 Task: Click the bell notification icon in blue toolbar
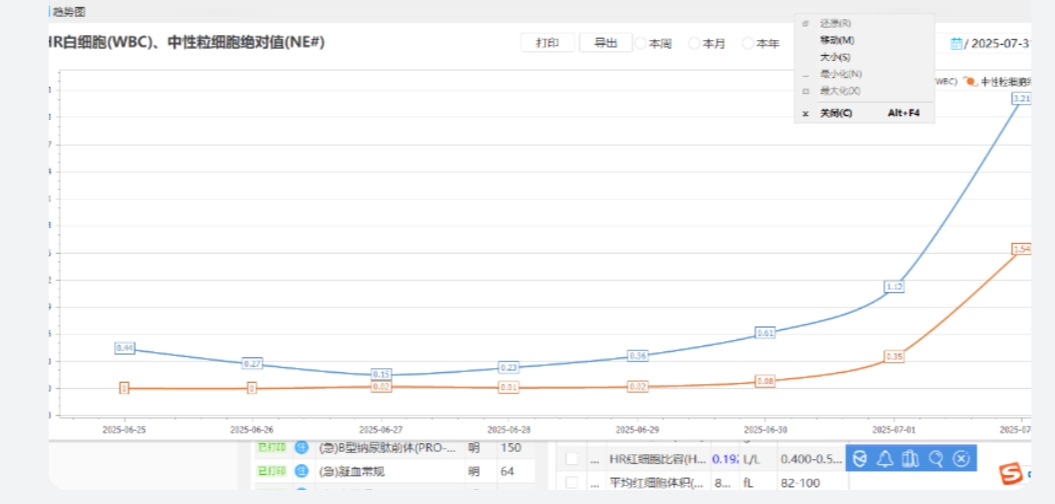885,459
